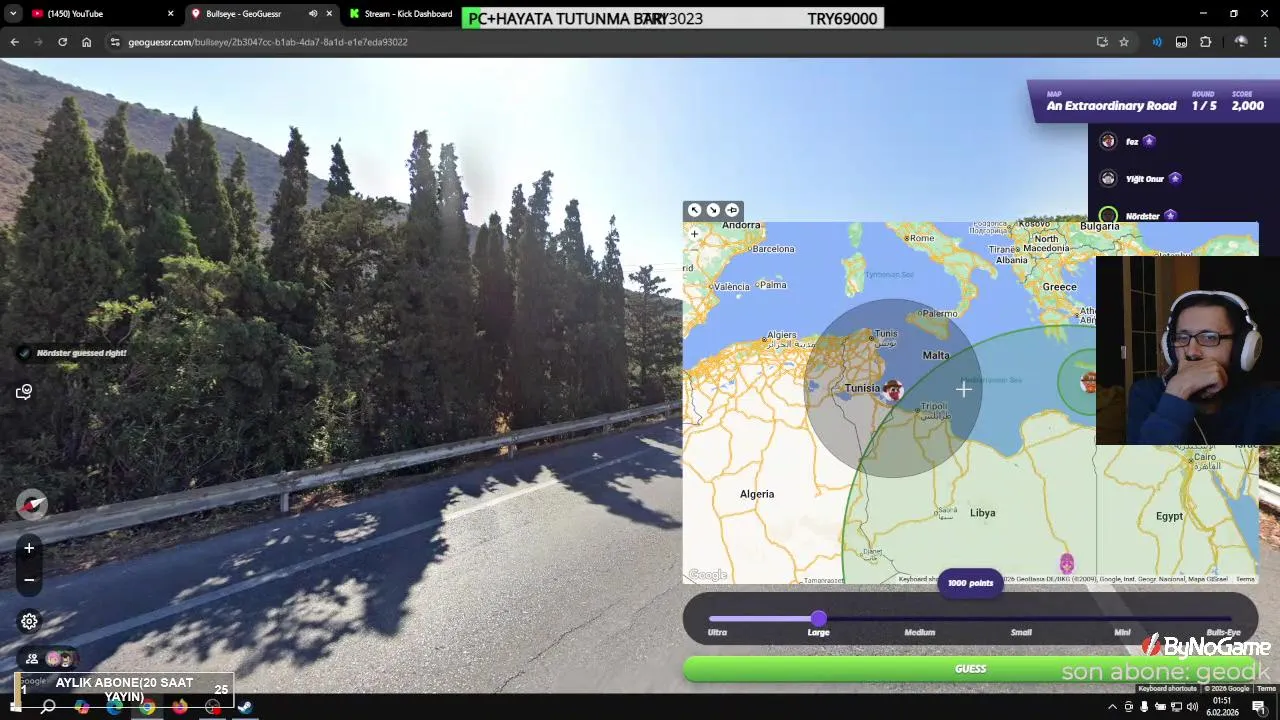
Task: Click the up-left arrow map size control
Action: (694, 210)
